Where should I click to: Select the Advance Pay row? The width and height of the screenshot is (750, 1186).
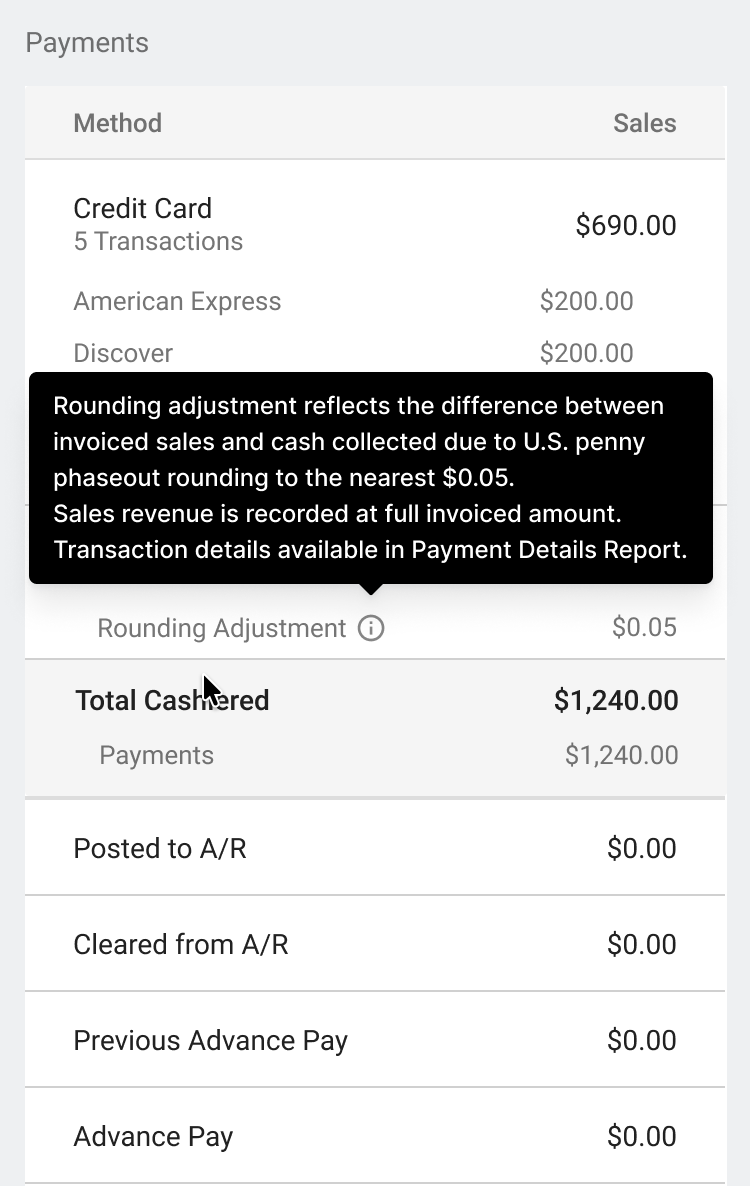(375, 1136)
